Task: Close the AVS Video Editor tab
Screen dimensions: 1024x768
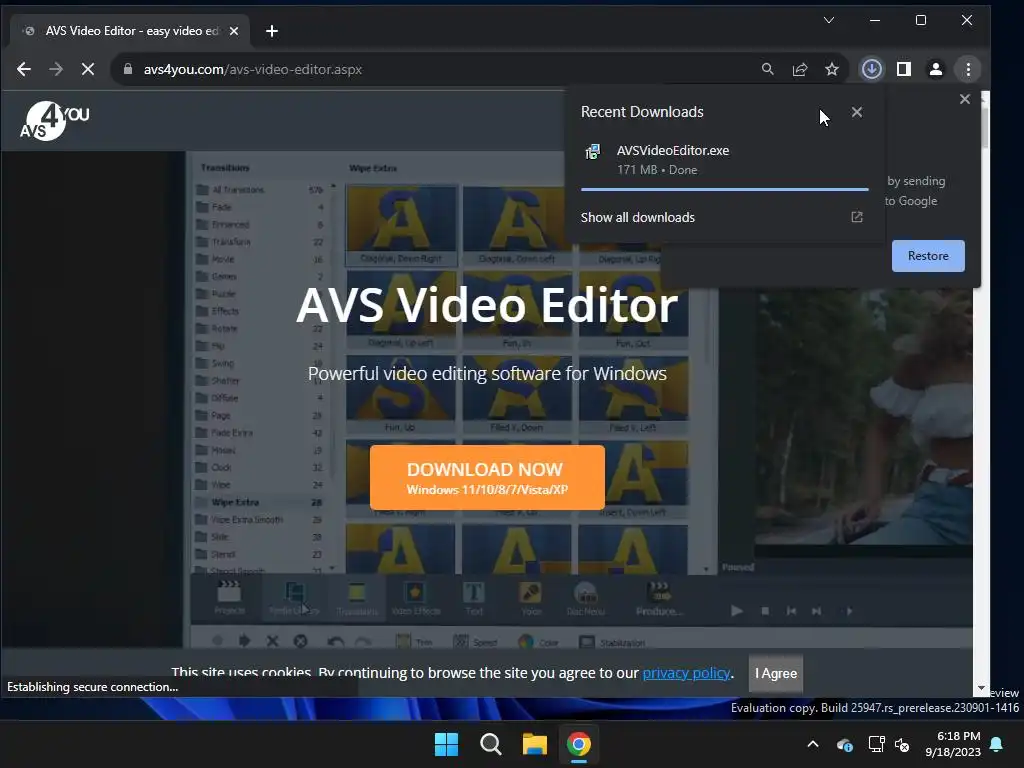Action: click(x=234, y=31)
